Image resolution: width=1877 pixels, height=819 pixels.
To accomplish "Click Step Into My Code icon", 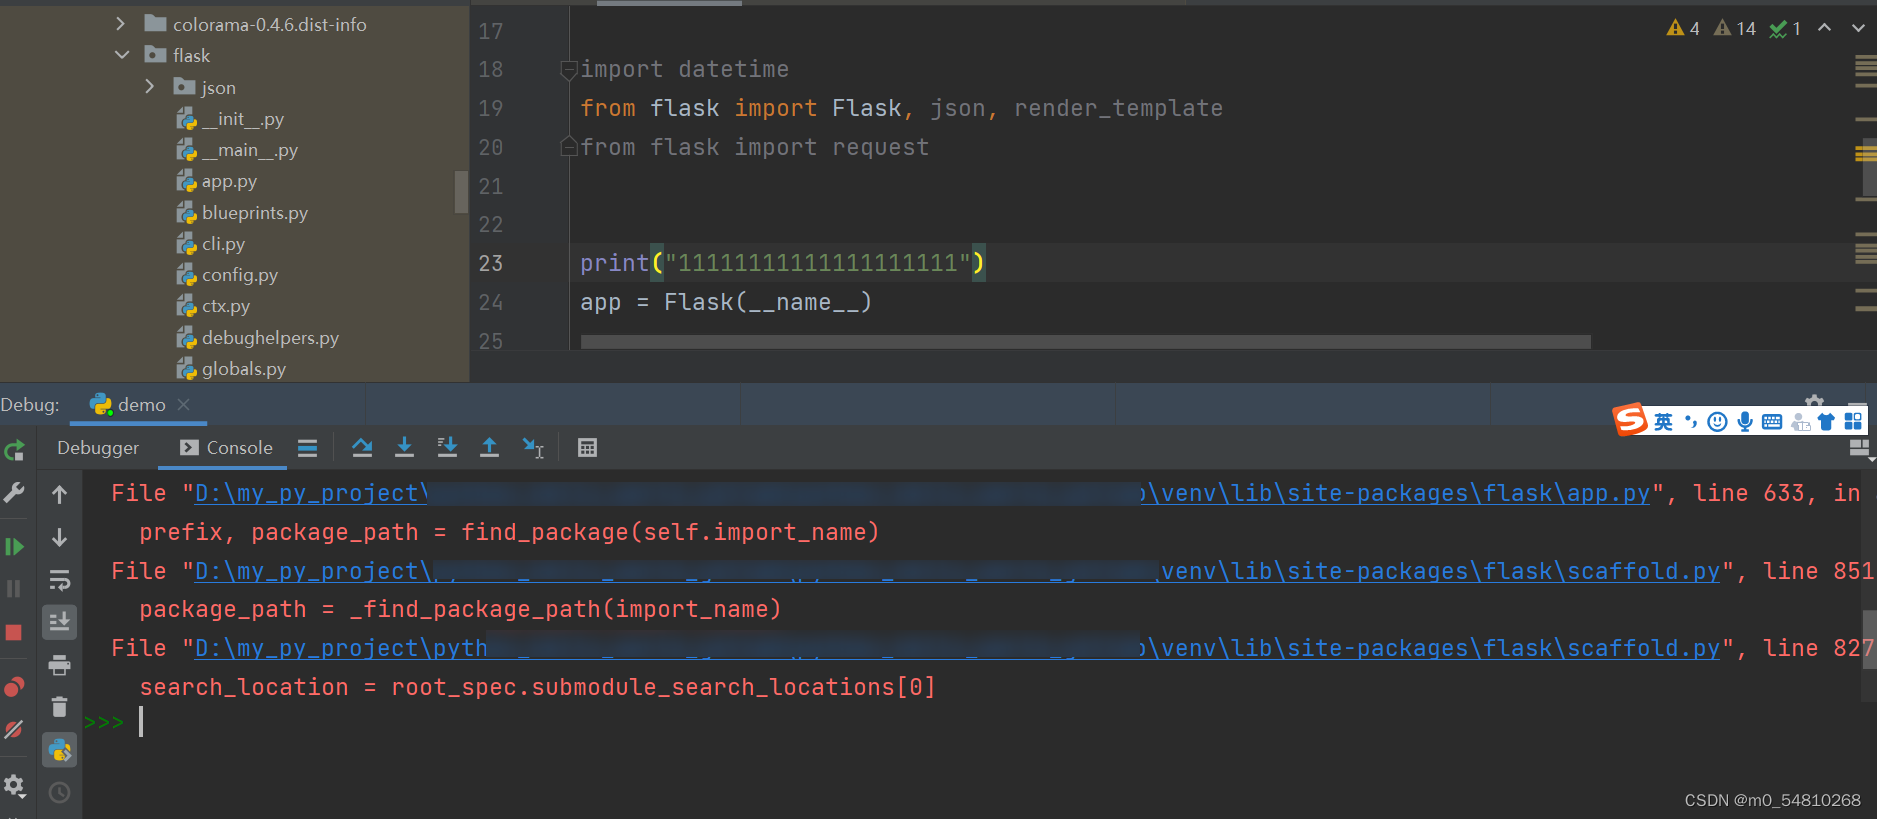I will click(447, 448).
